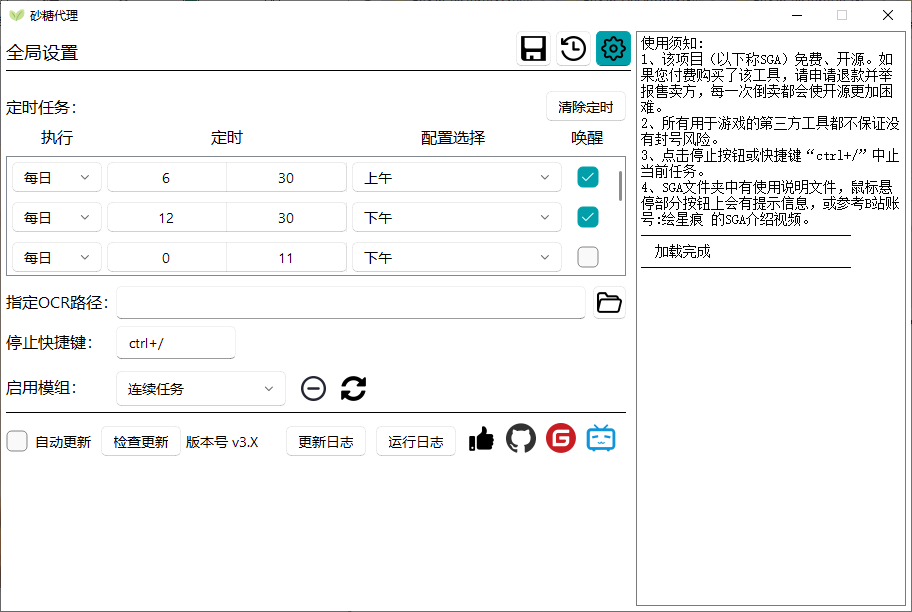912x612 pixels.
Task: Click the 配置选择 column header
Action: (x=453, y=137)
